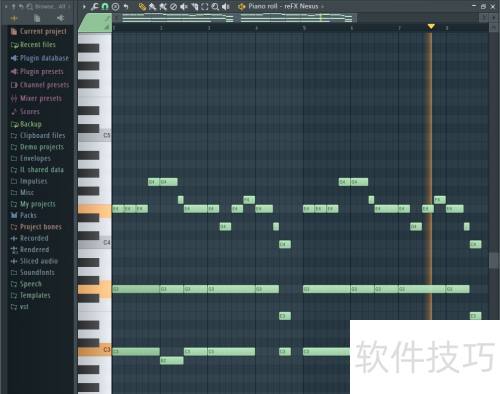Viewport: 500px width, 394px height.
Task: Minimize the piano roll window
Action: point(474,6)
